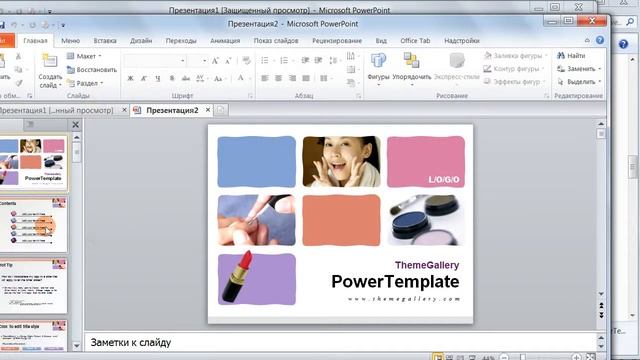
Task: Click Decrease Font Size icon
Action: [228, 61]
